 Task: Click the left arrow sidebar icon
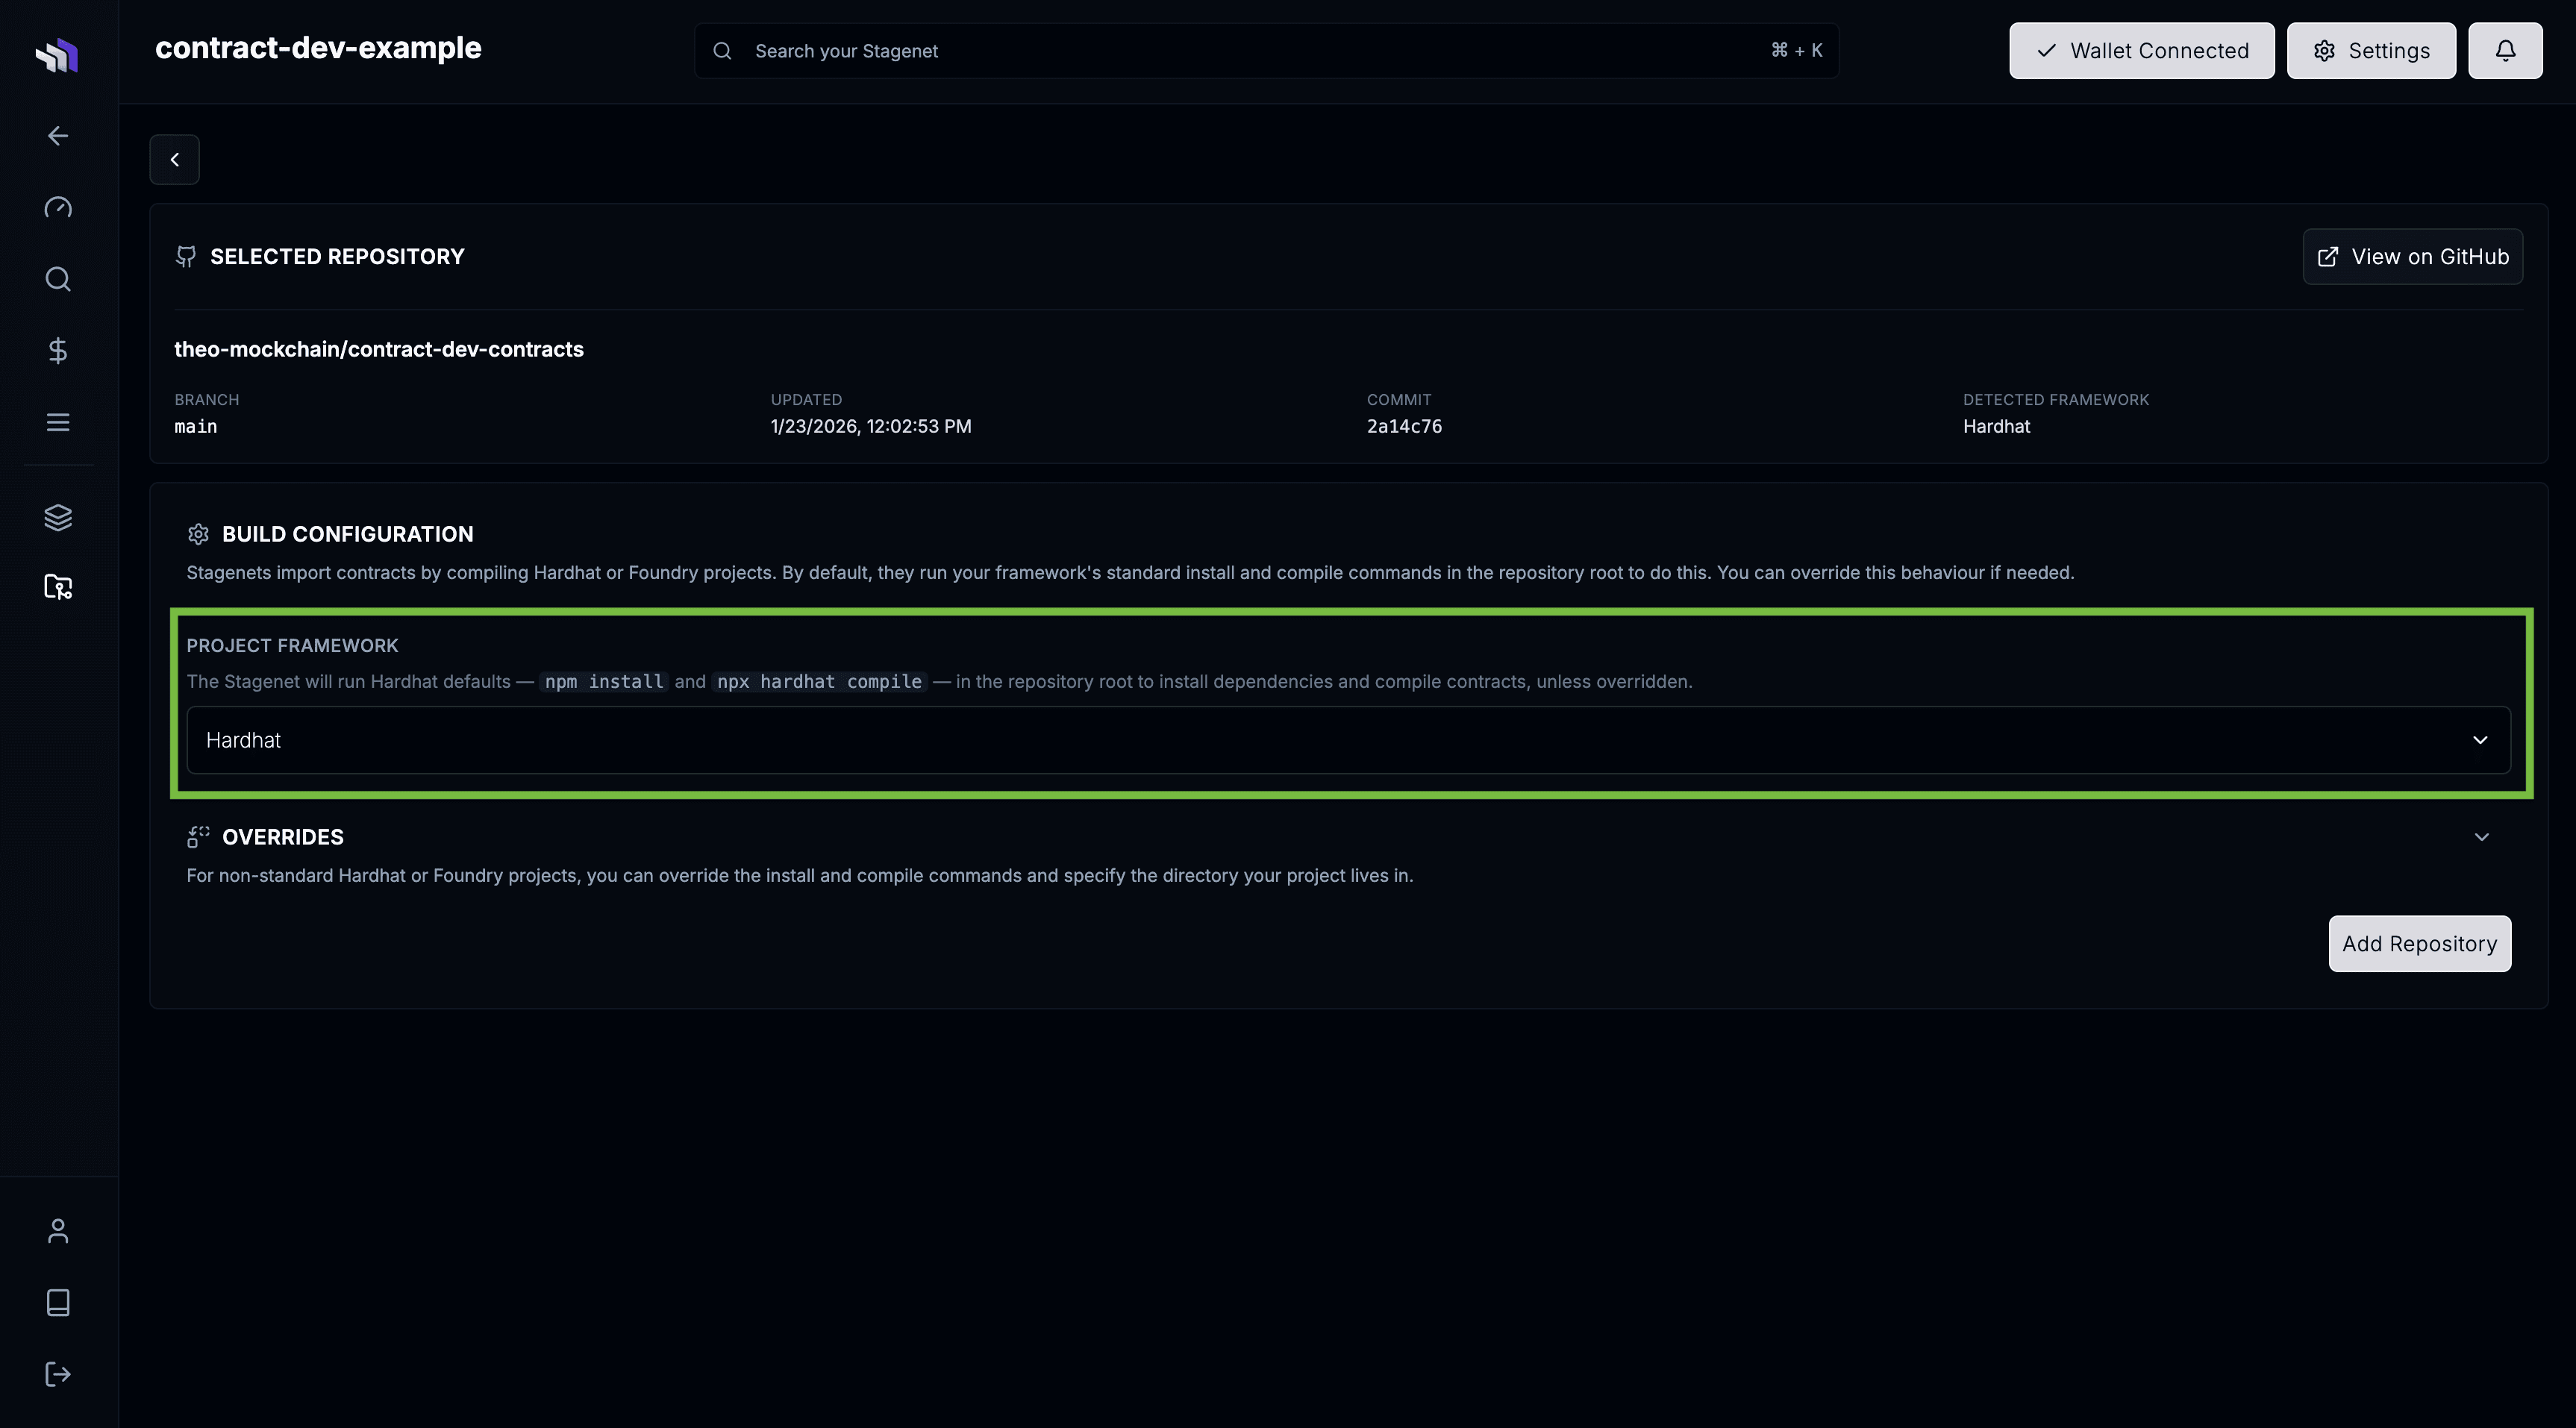pos(58,136)
